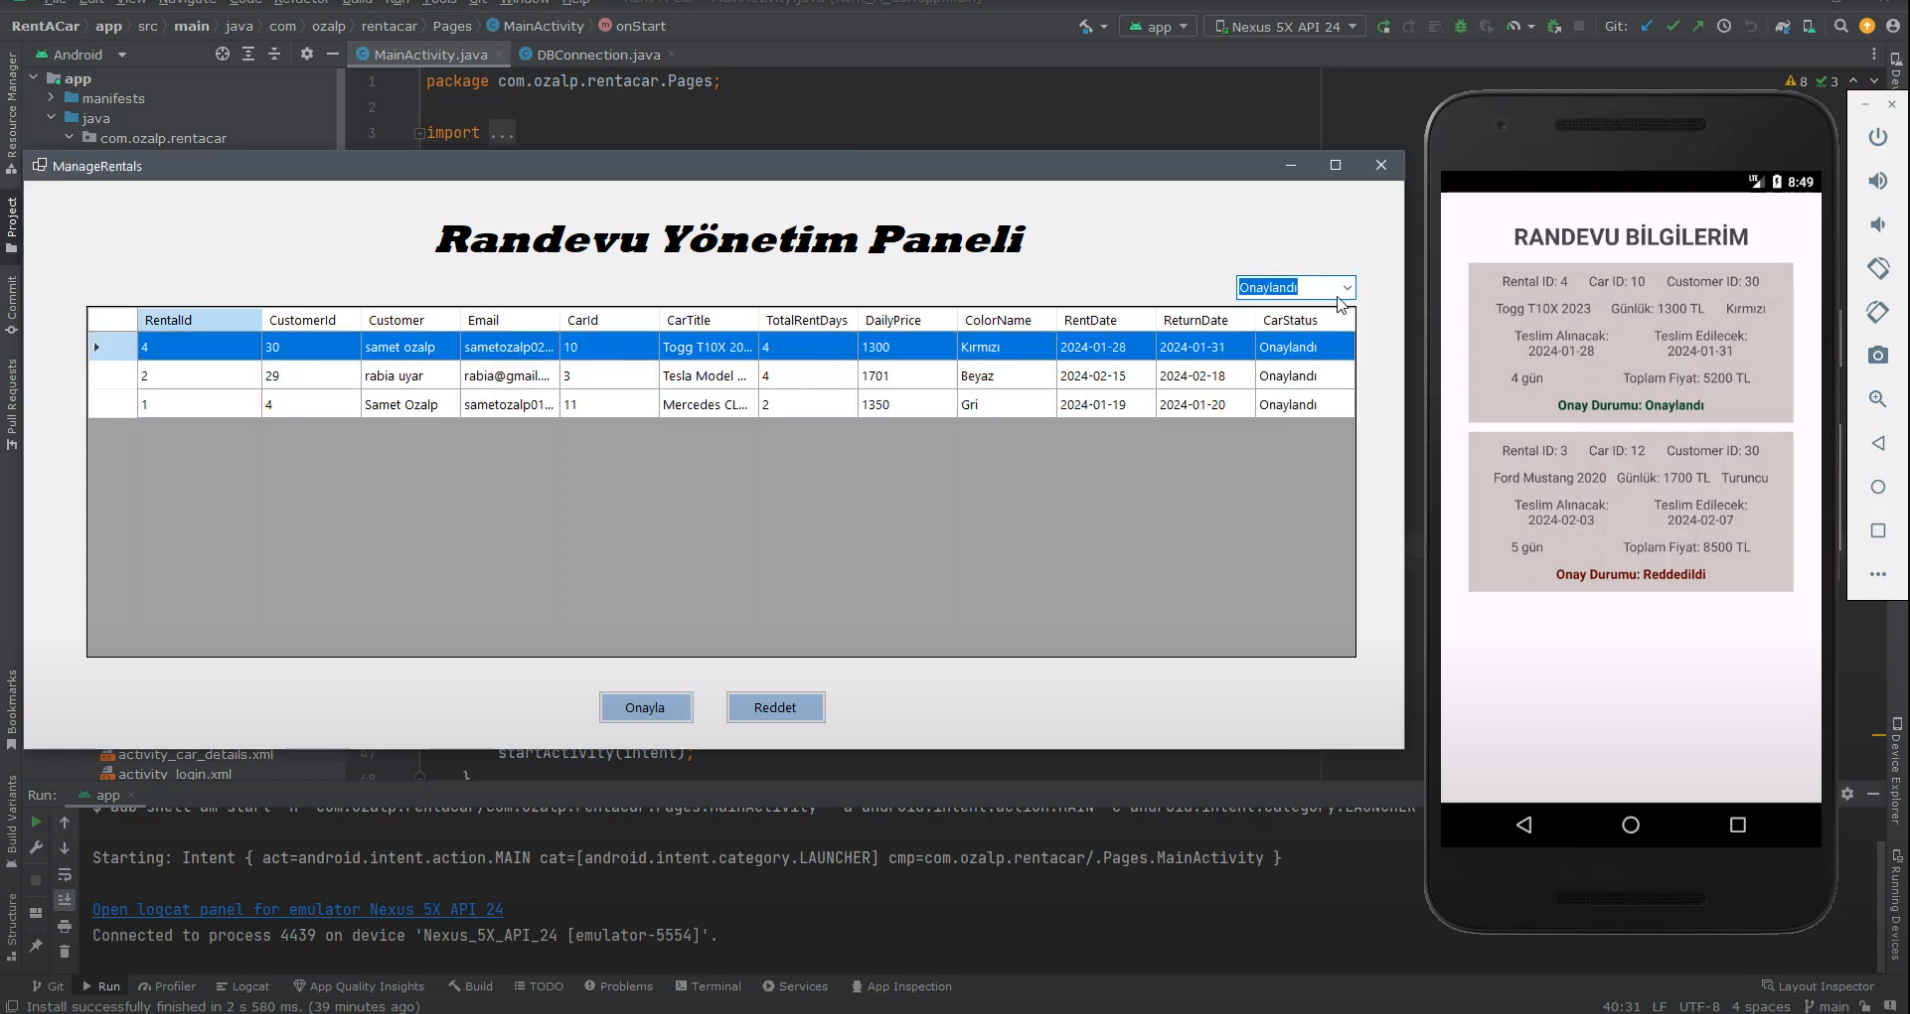This screenshot has height=1014, width=1910.
Task: Select the rabia uyar rental row
Action: 400,376
